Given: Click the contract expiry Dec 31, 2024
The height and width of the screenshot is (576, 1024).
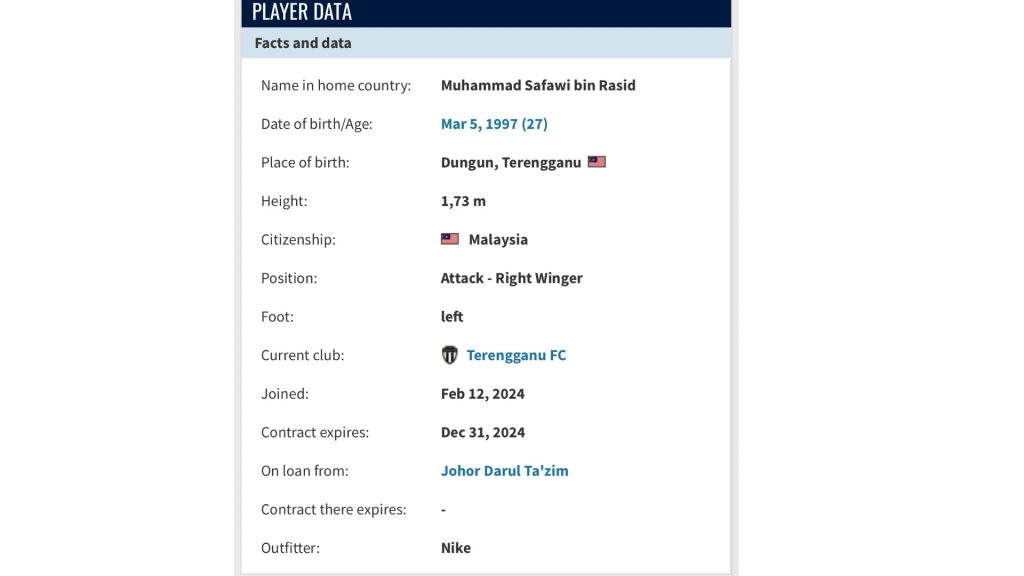Looking at the screenshot, I should tap(483, 432).
